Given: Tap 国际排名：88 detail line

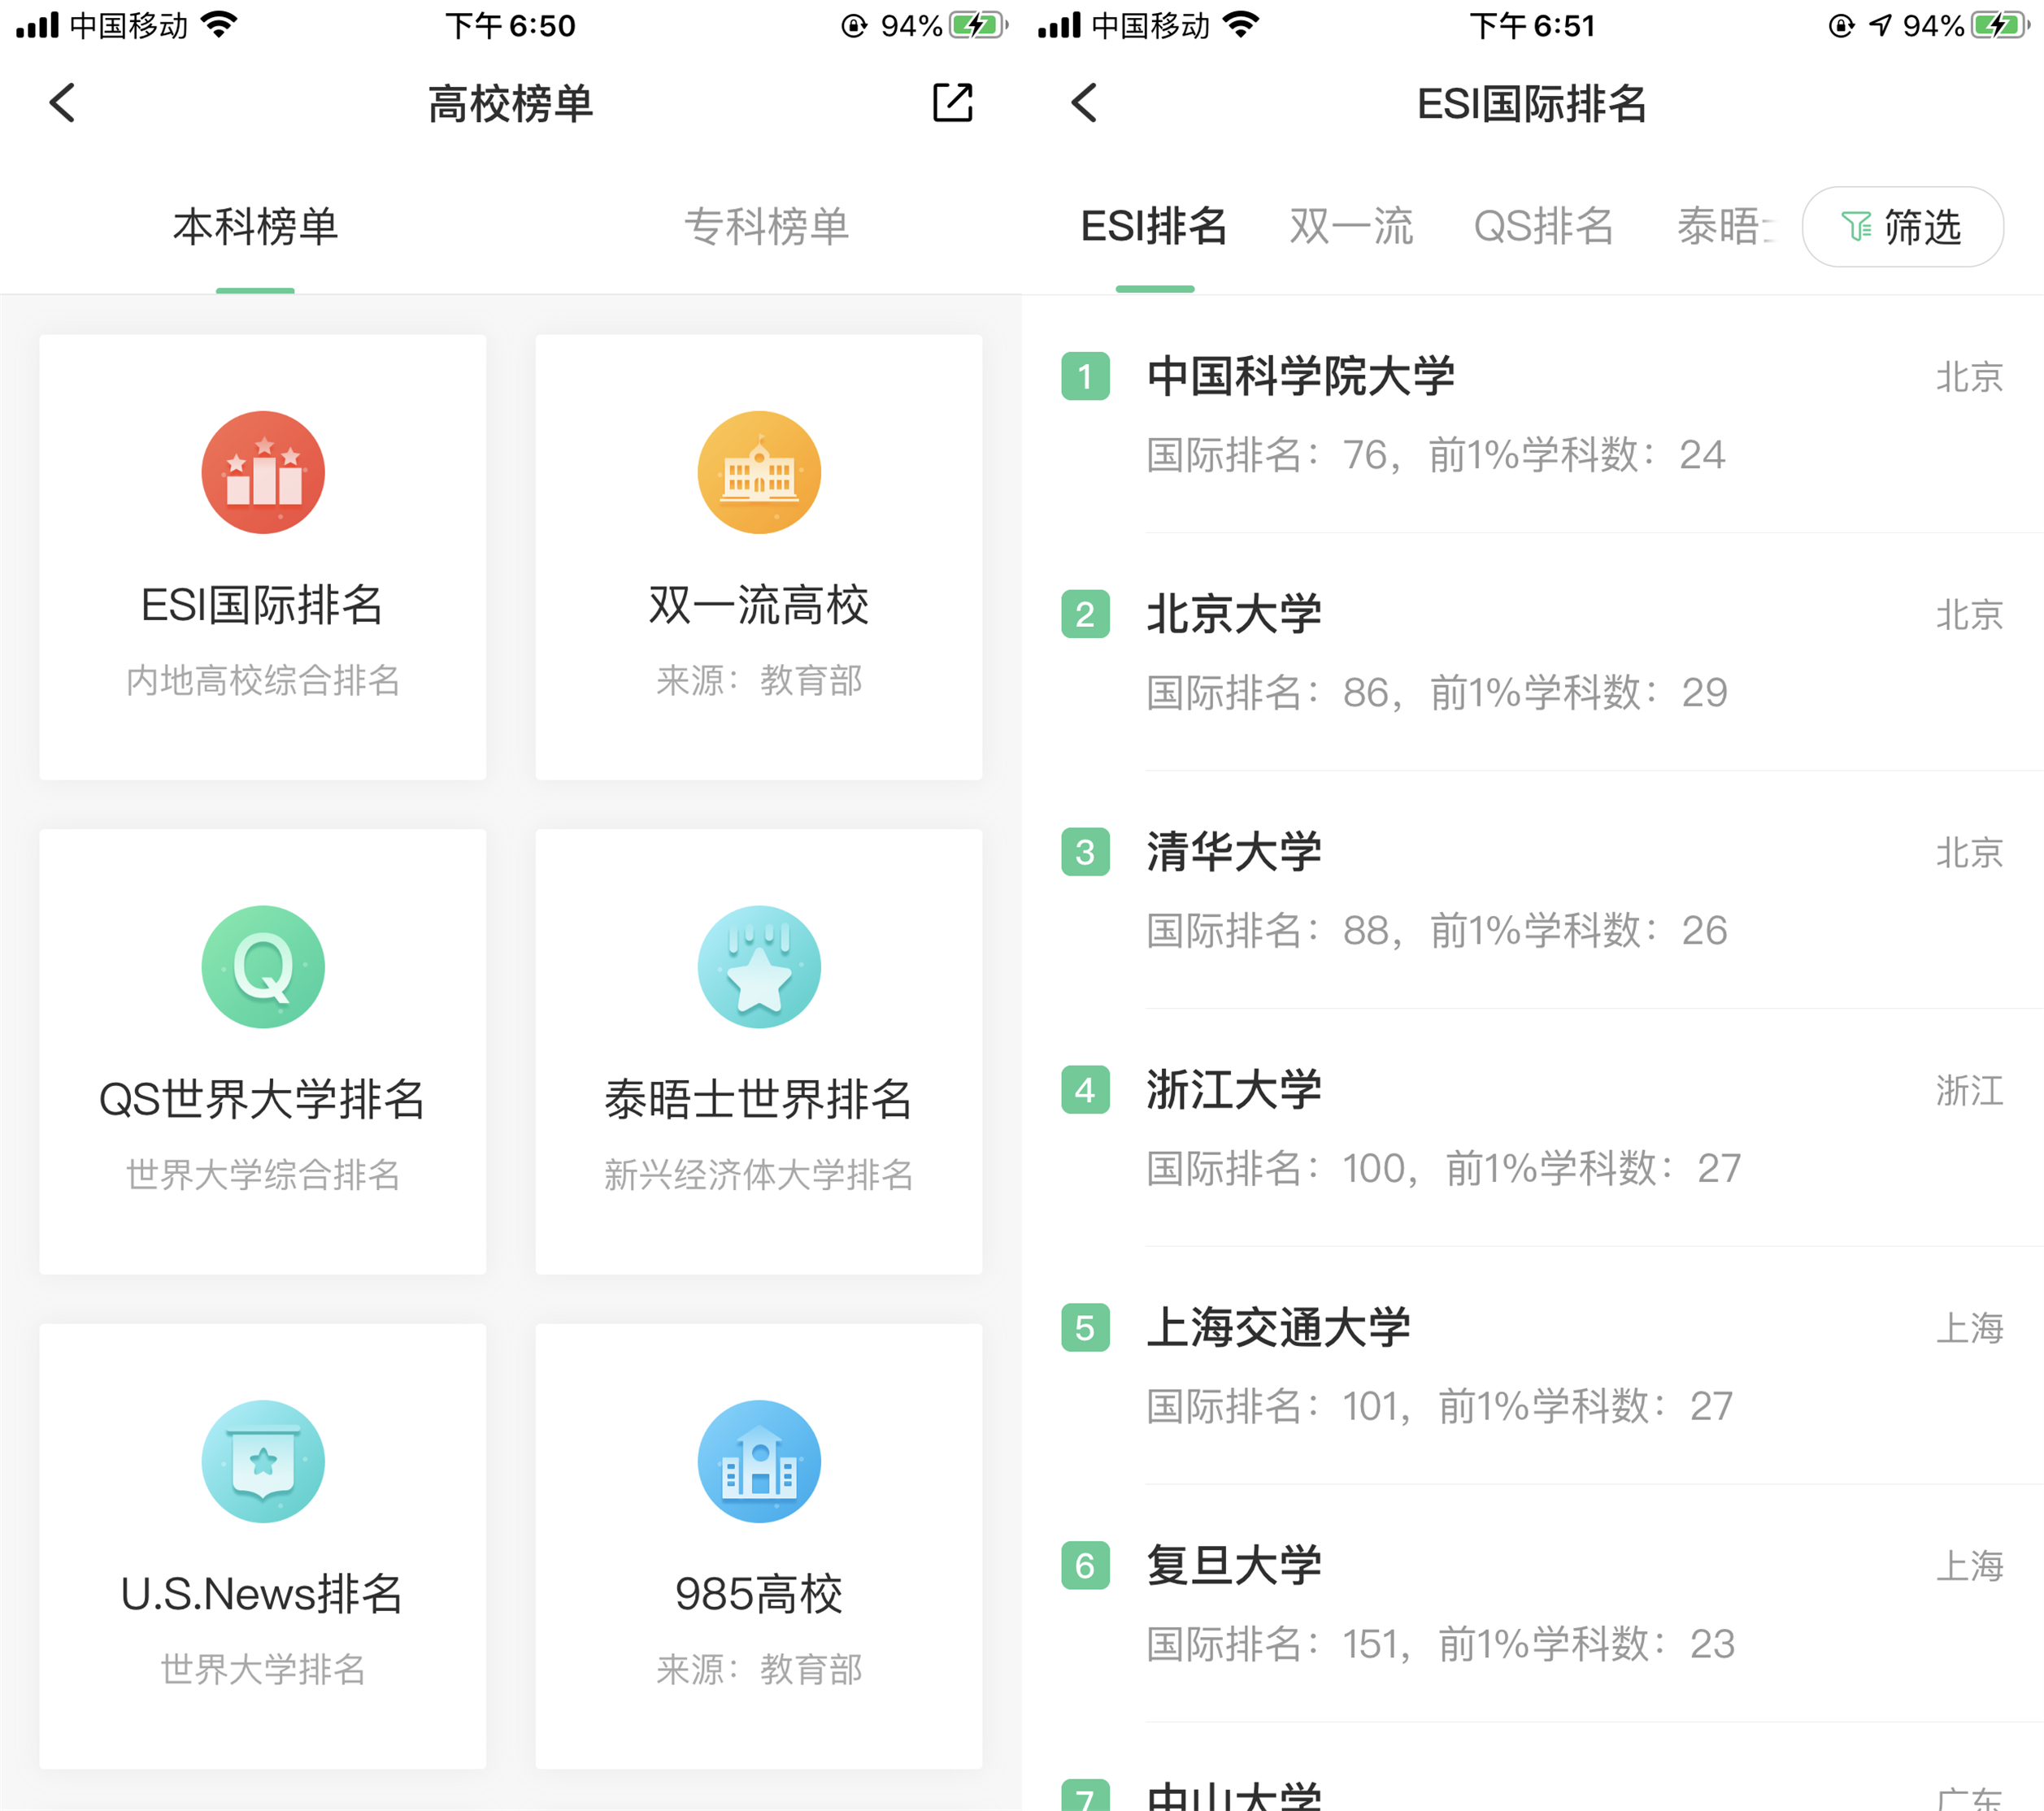Looking at the screenshot, I should tap(1437, 931).
